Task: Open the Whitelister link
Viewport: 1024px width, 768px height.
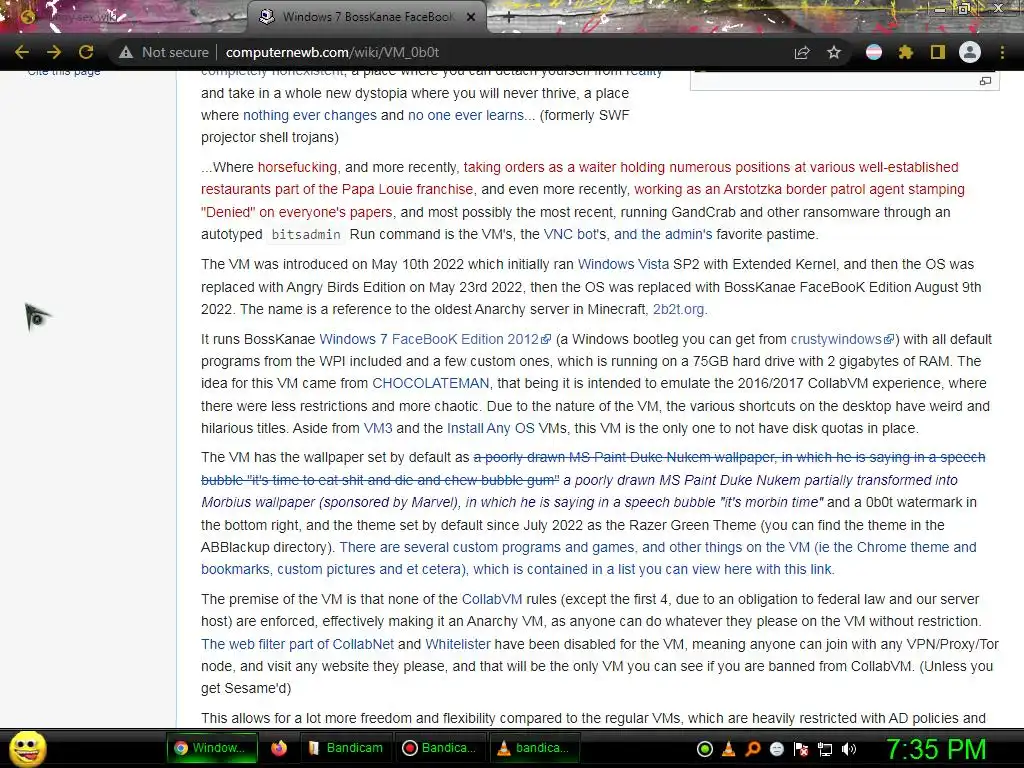Action: 457,645
